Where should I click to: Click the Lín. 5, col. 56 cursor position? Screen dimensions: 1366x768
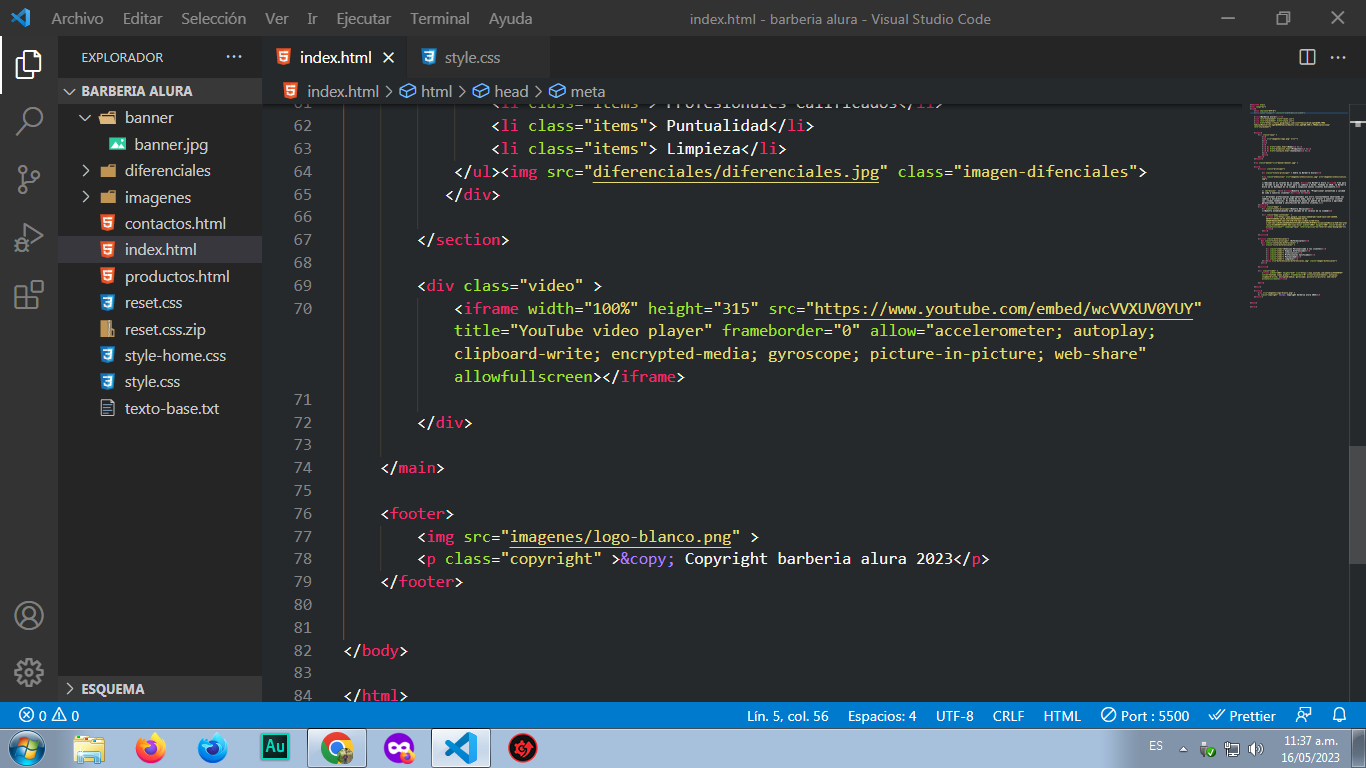point(787,716)
